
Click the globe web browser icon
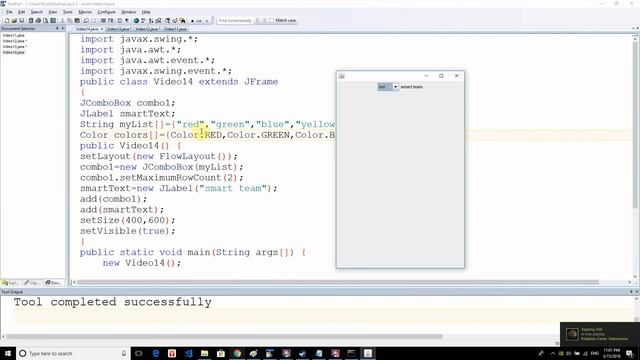(136, 20)
